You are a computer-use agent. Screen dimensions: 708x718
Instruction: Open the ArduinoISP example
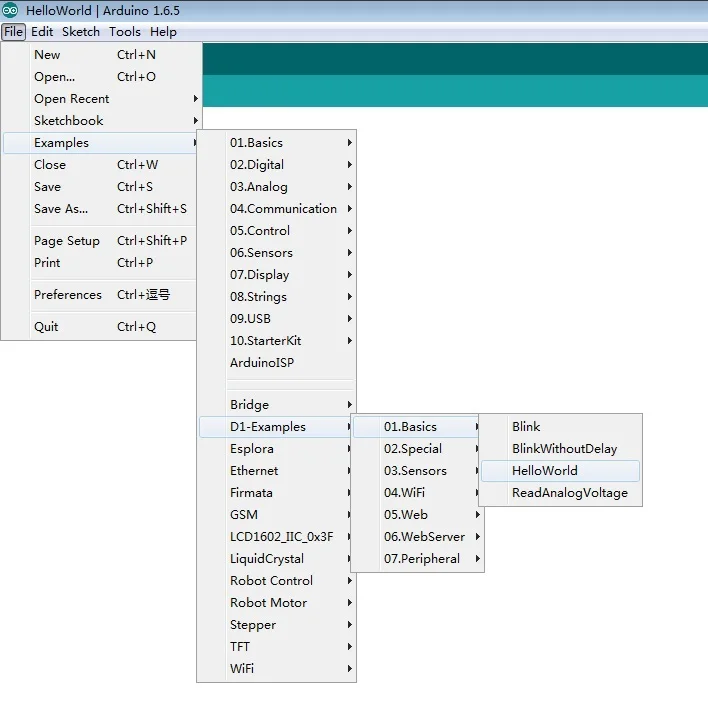point(277,362)
